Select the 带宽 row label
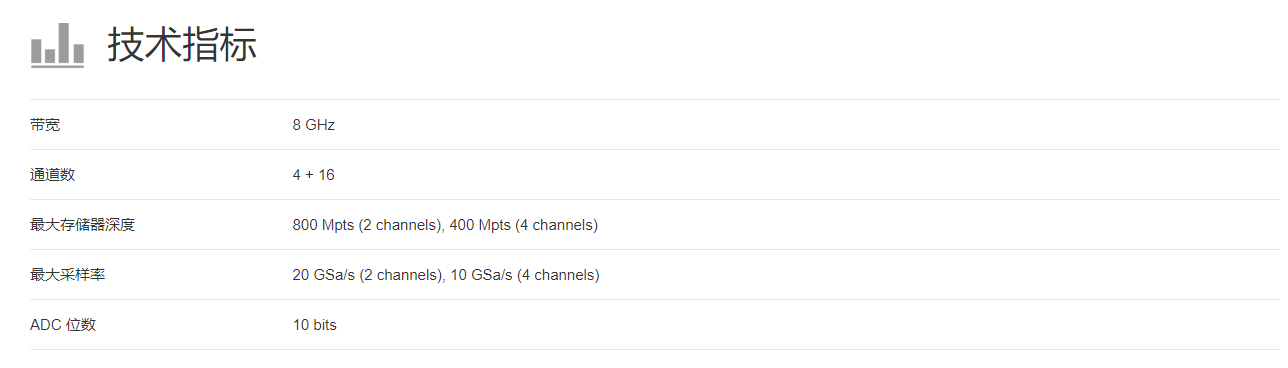1288x368 pixels. click(x=45, y=125)
